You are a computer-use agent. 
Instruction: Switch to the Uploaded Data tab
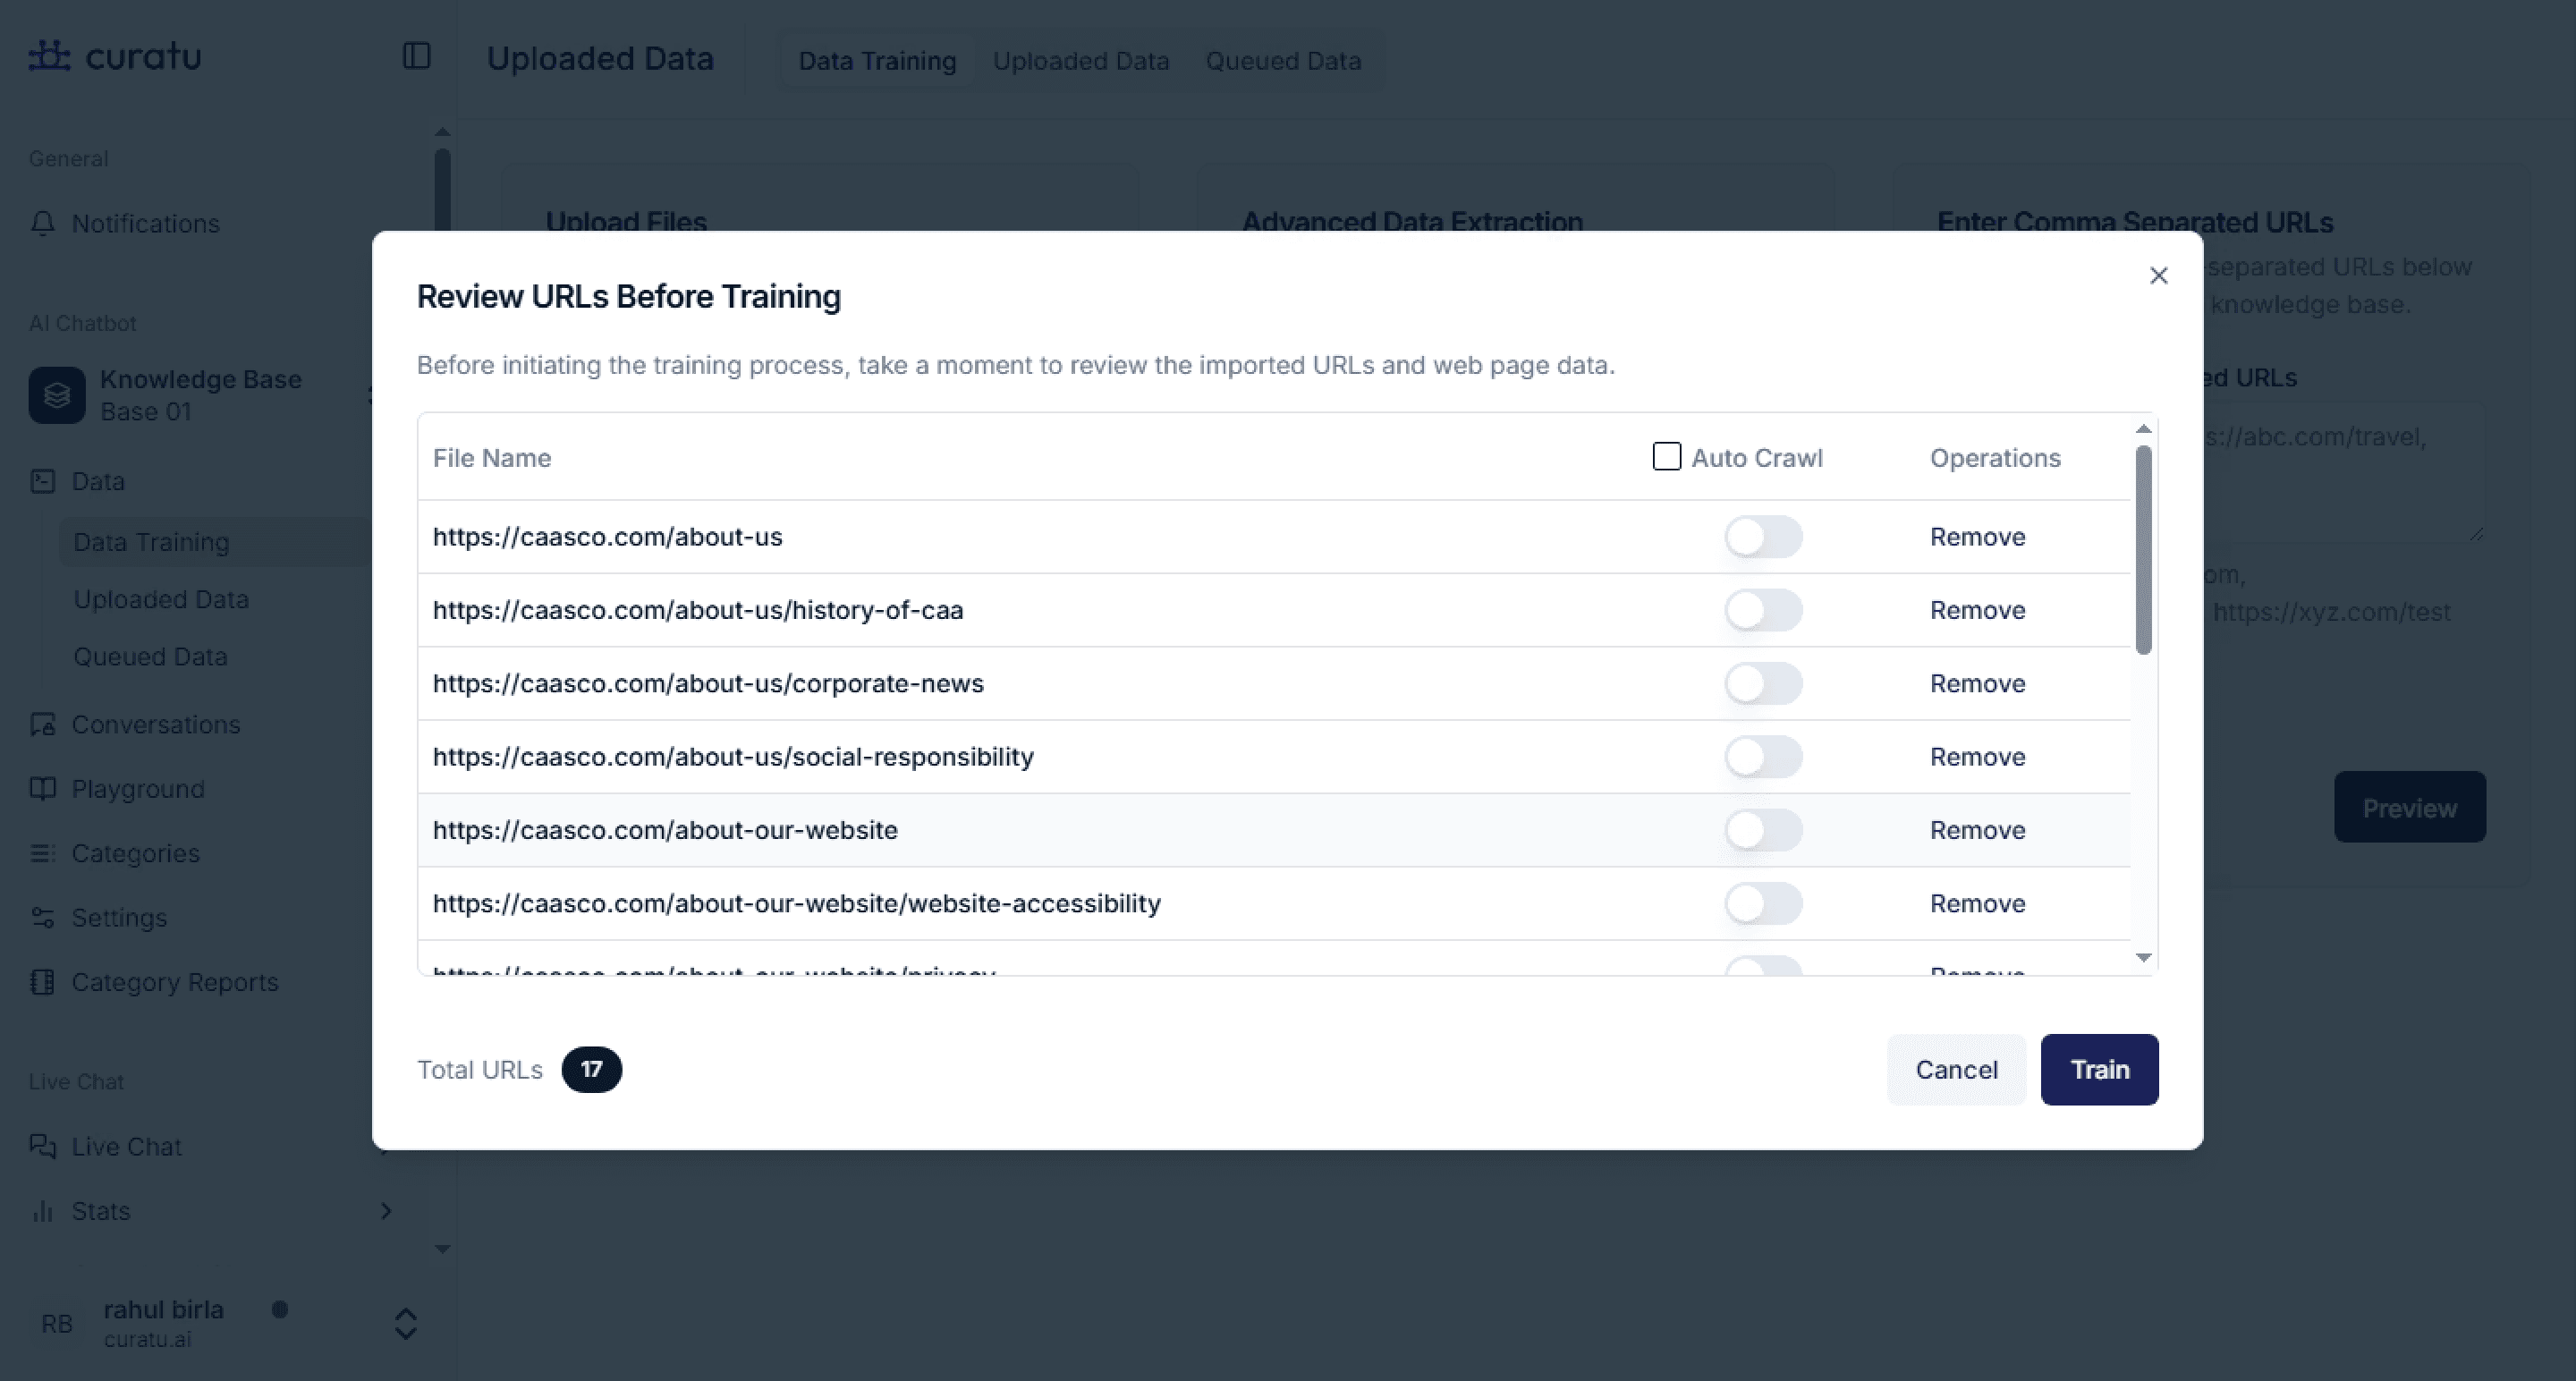point(1080,61)
